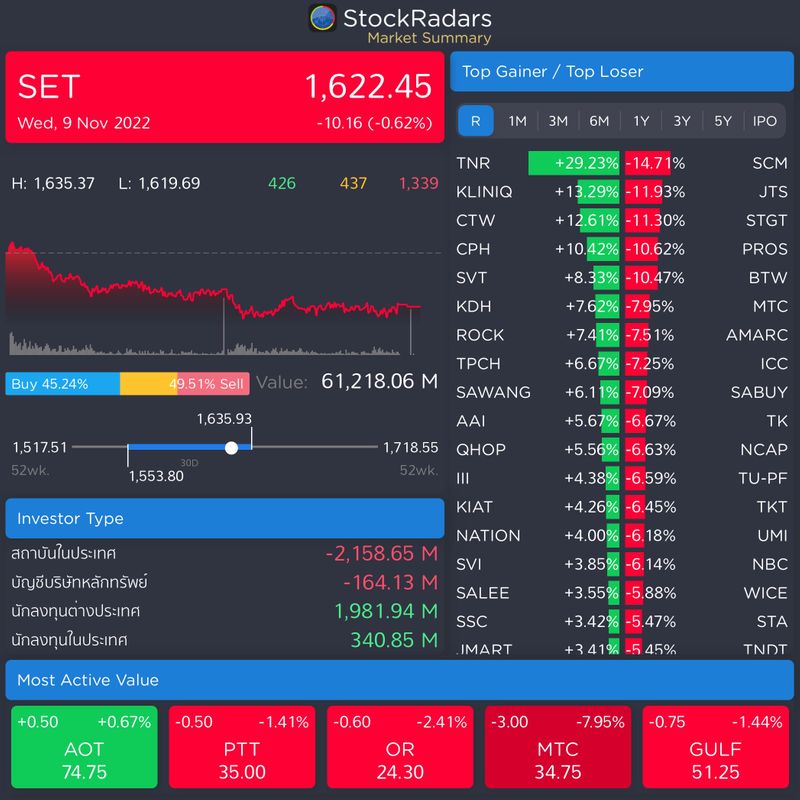Click the StockRadars globe logo
800x800 pixels.
(x=323, y=19)
